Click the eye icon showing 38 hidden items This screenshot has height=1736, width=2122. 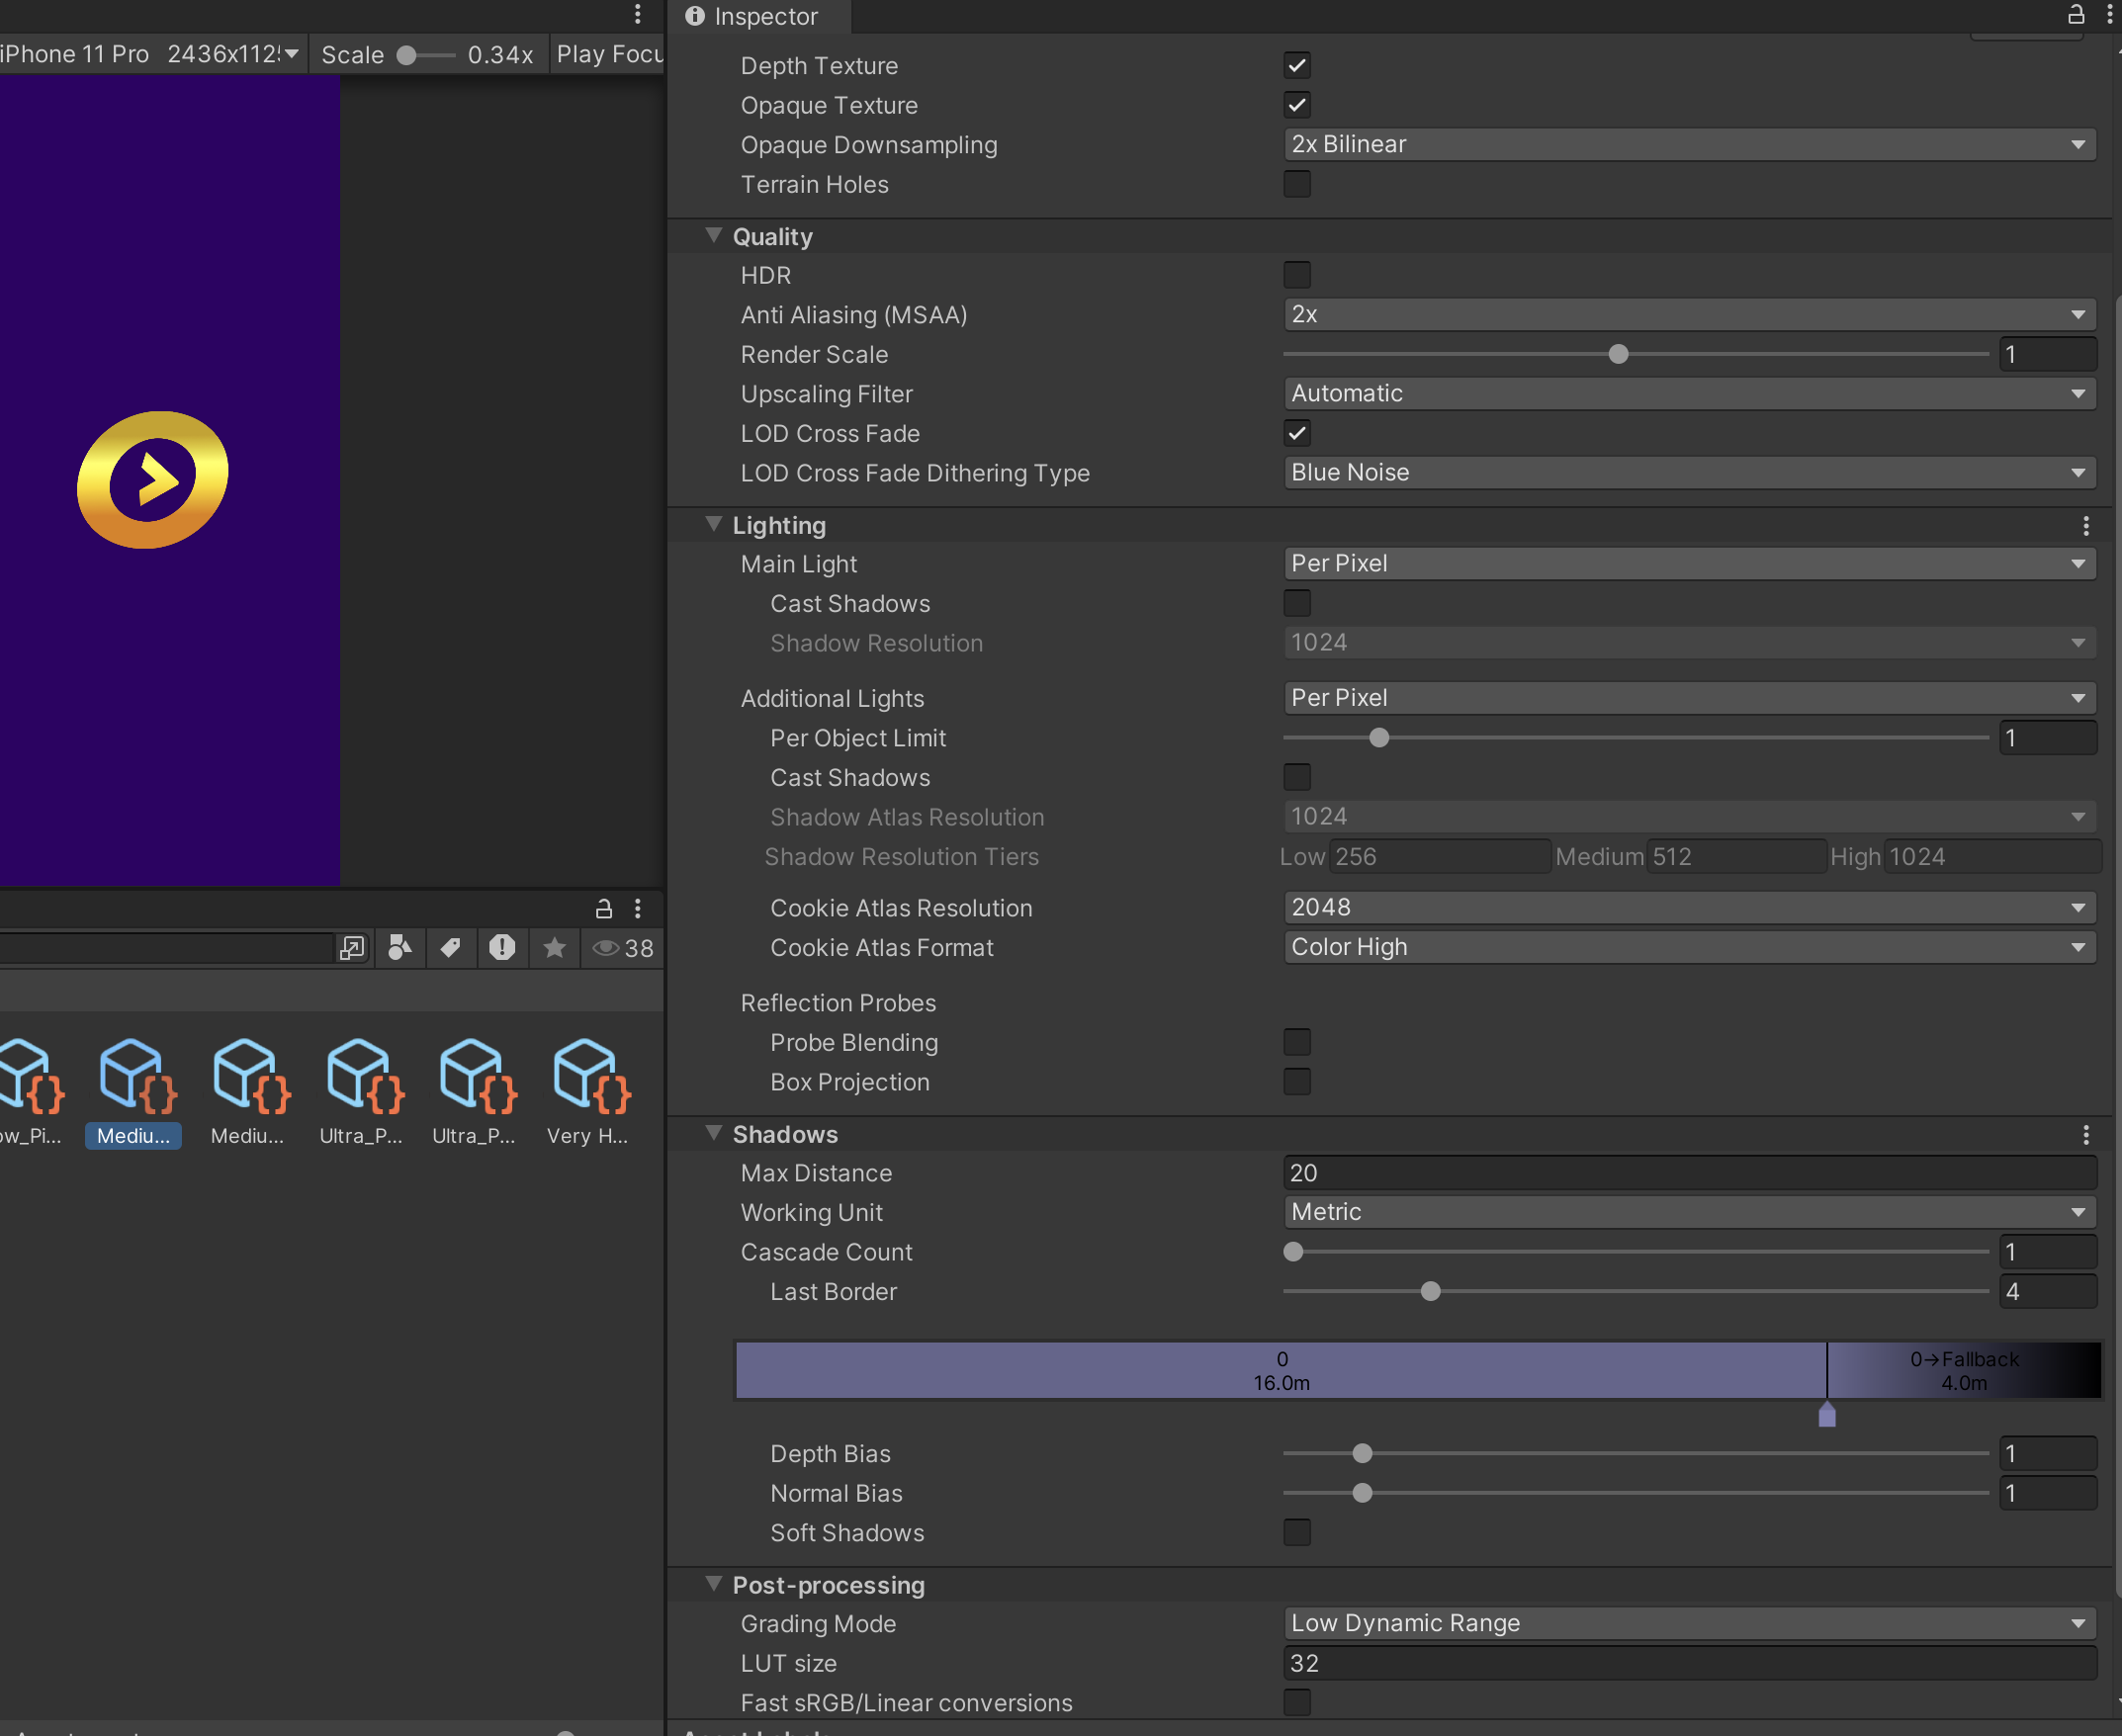(x=620, y=948)
